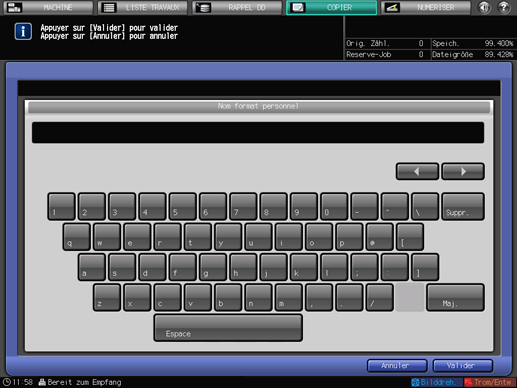Tap the 9 key
This screenshot has width=517, height=388.
(x=304, y=206)
